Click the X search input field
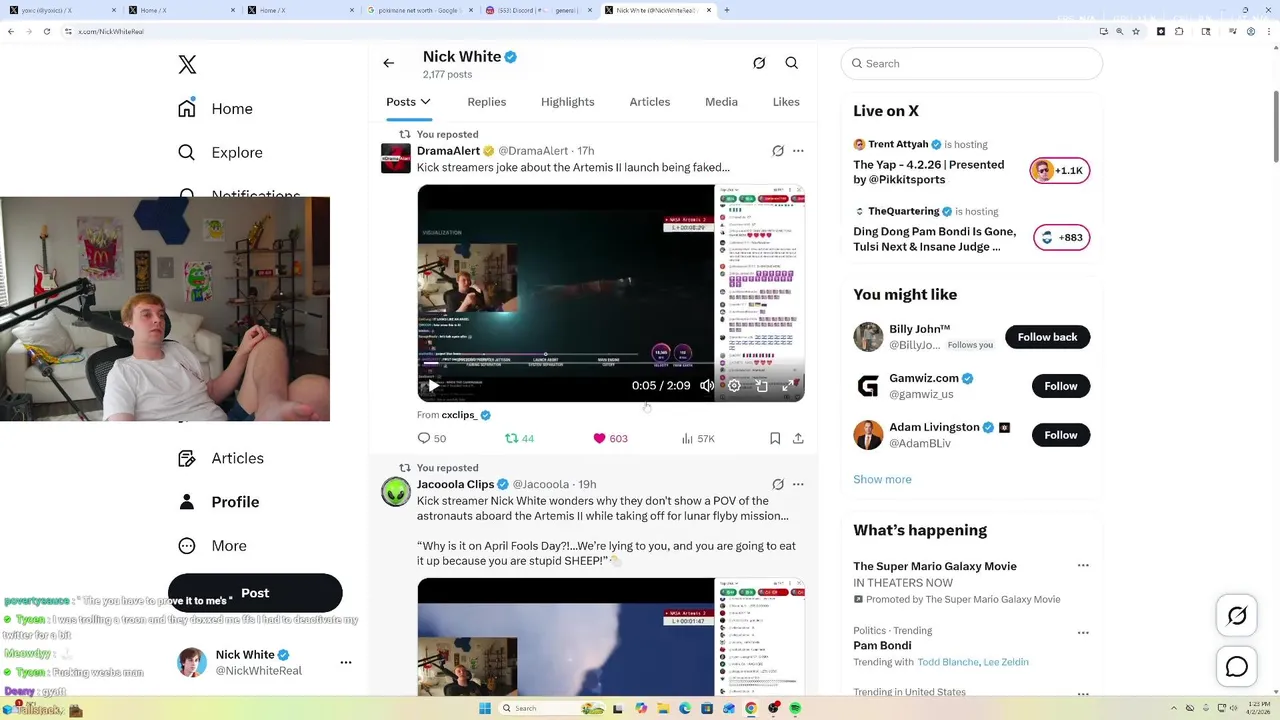1280x720 pixels. [972, 63]
